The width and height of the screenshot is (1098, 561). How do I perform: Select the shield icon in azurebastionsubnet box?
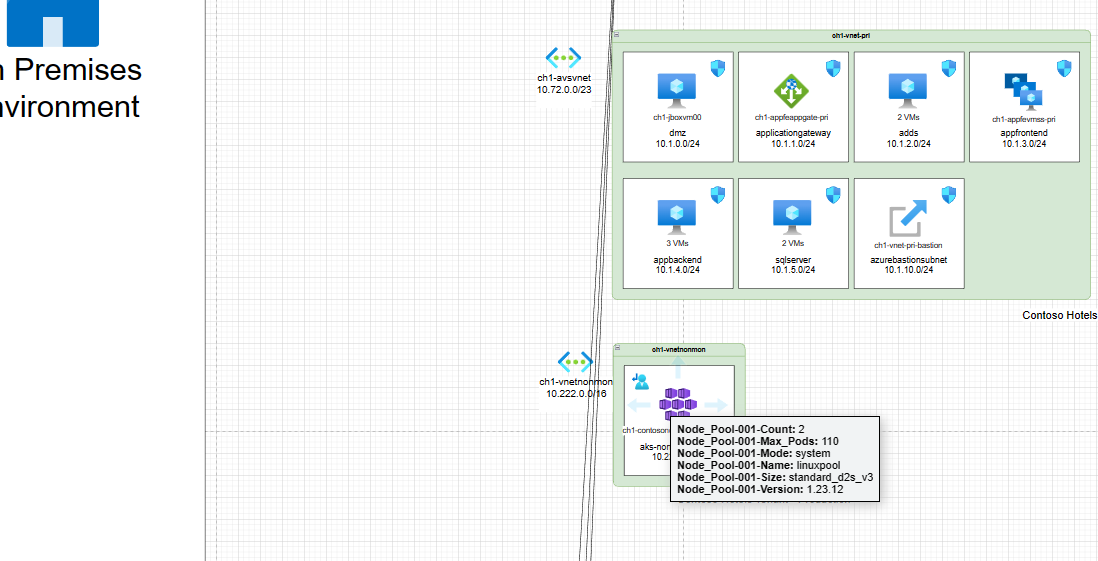tap(949, 194)
